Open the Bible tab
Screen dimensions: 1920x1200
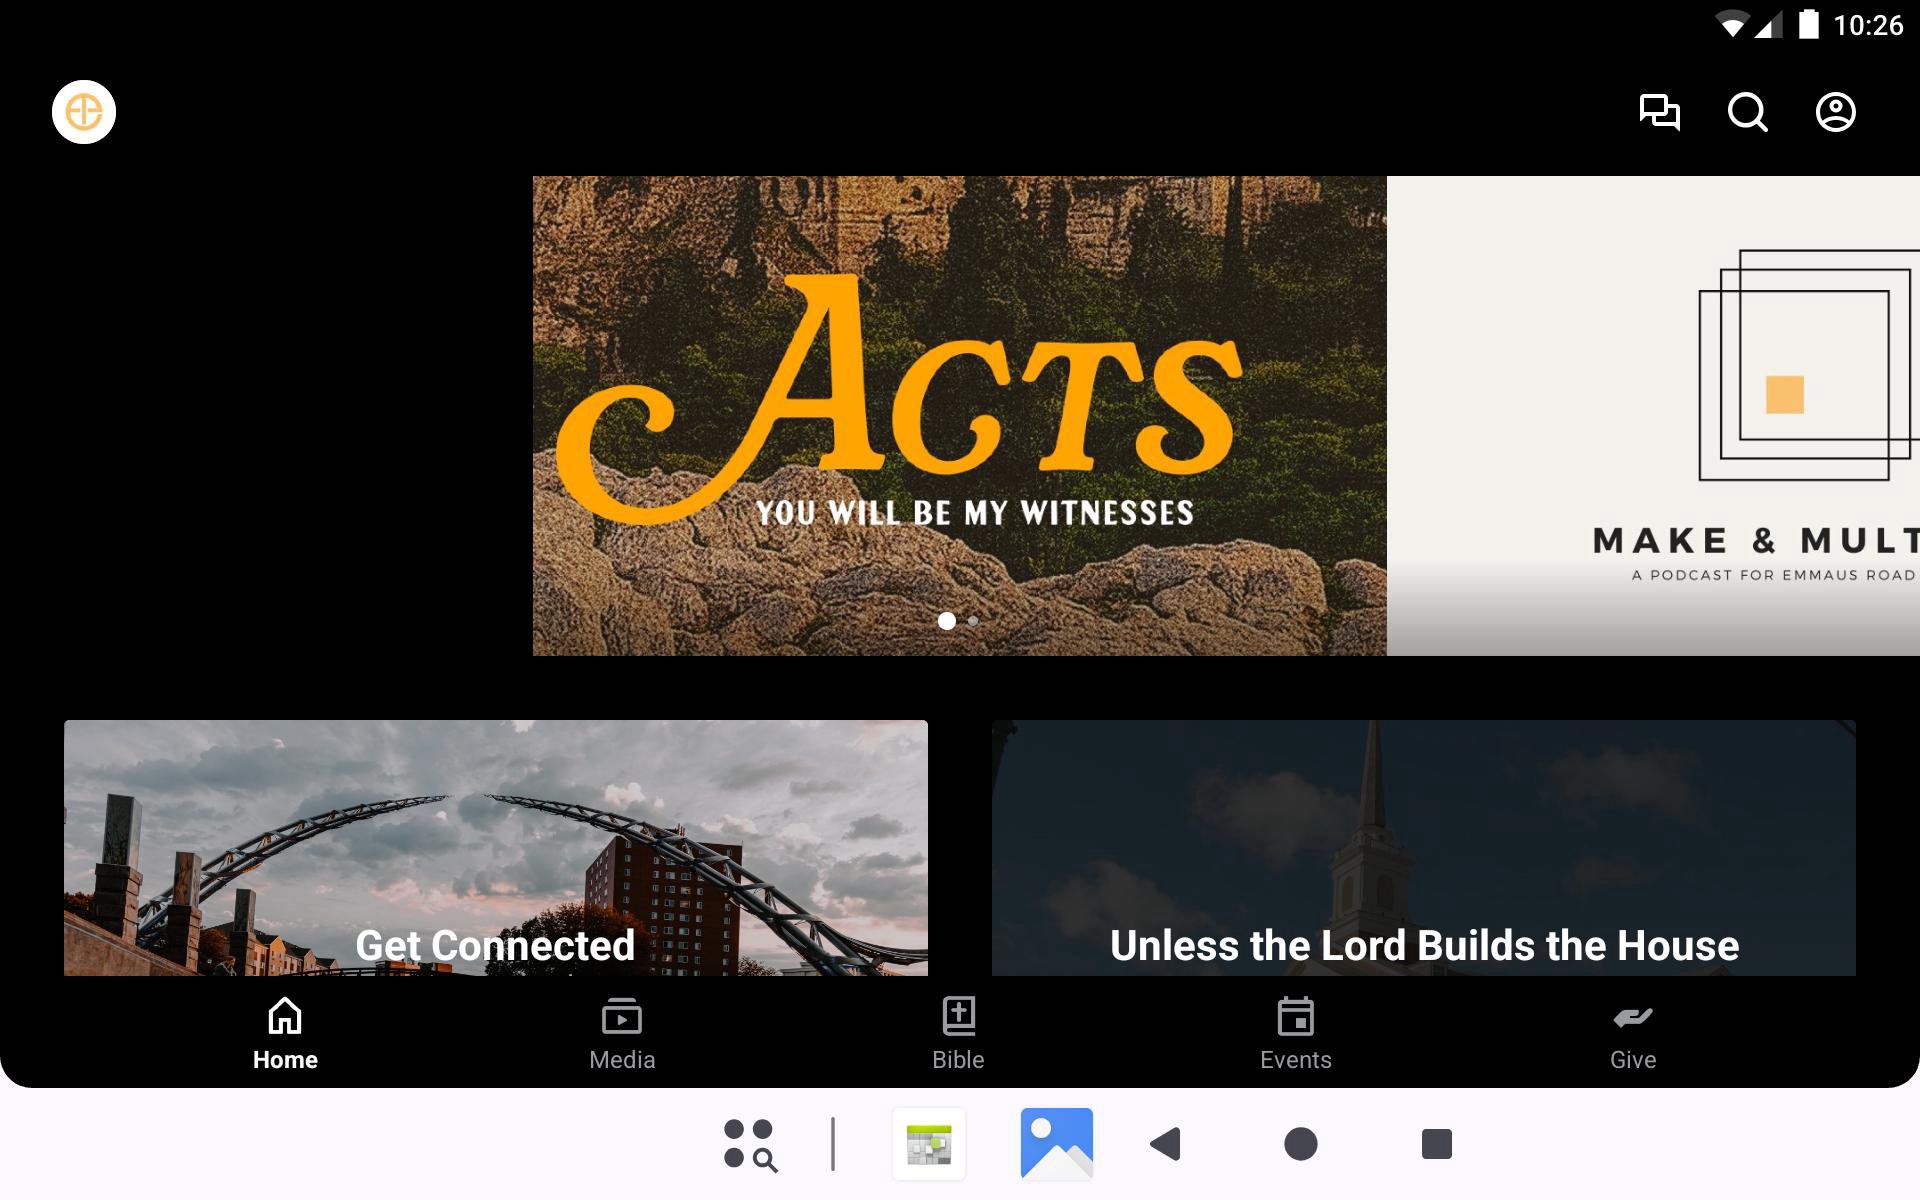(x=958, y=1034)
